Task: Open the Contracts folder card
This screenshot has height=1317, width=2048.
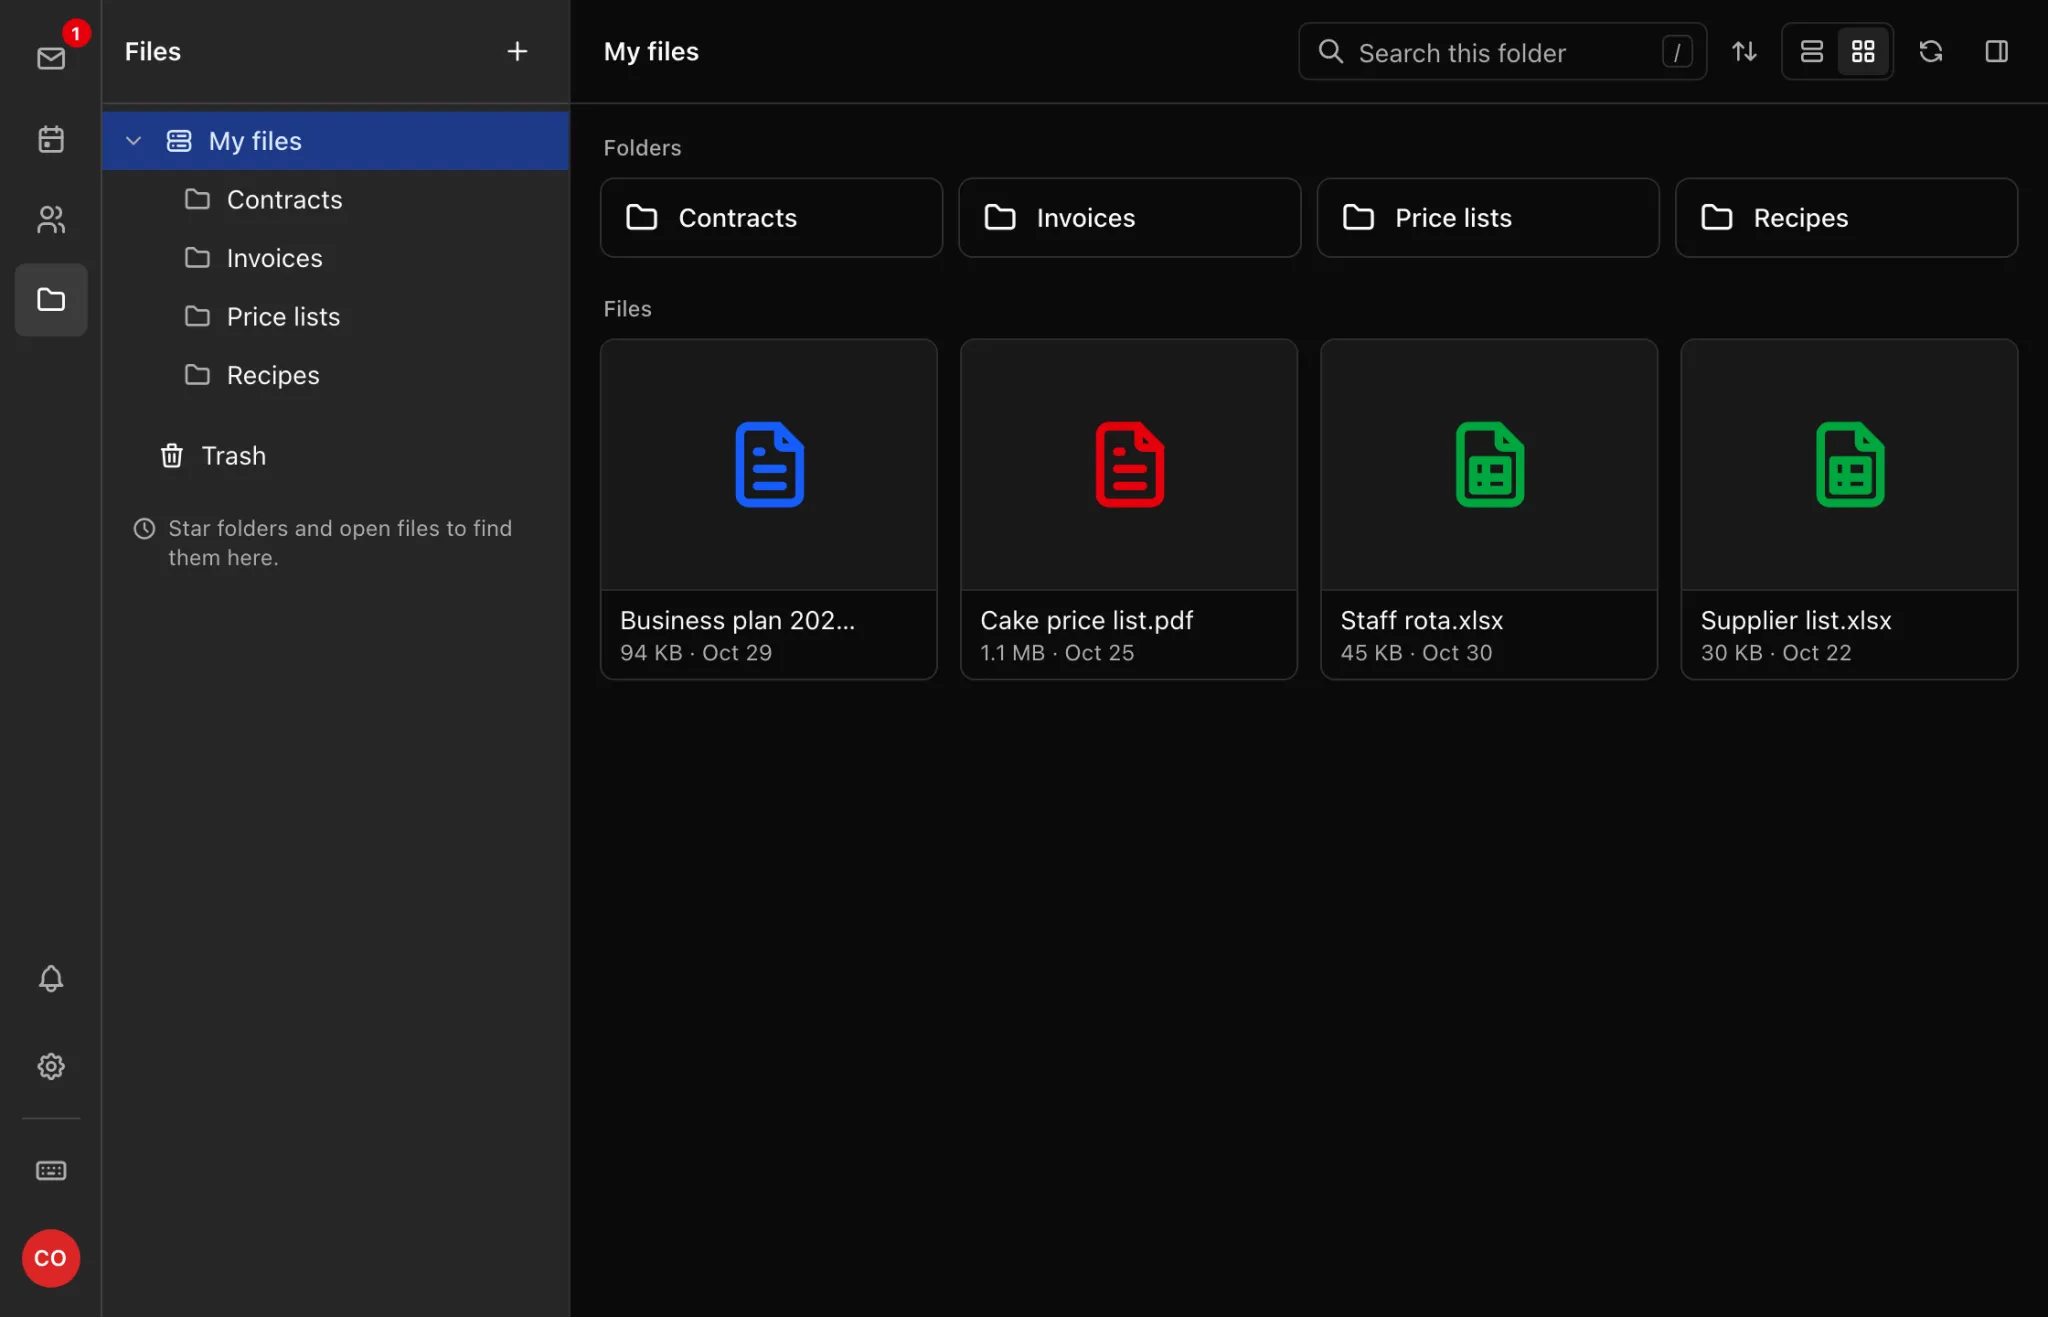Action: pos(771,217)
